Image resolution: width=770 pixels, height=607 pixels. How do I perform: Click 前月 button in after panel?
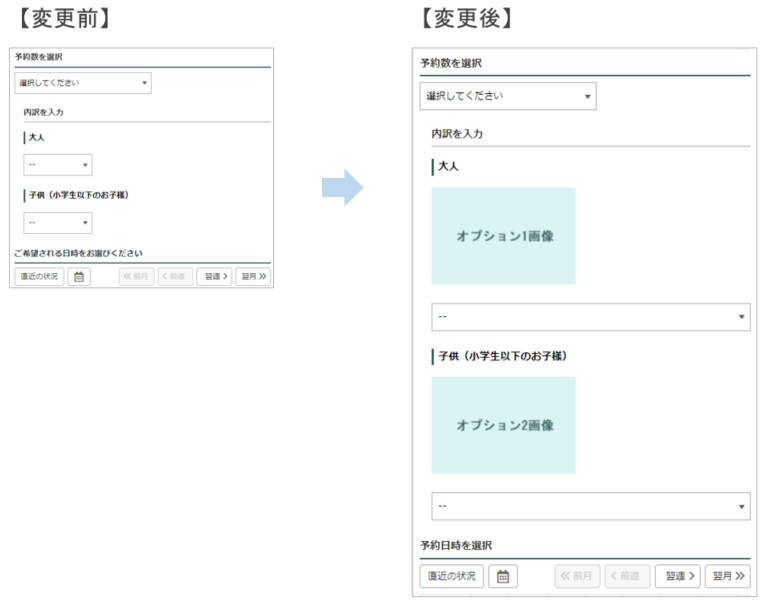point(578,576)
